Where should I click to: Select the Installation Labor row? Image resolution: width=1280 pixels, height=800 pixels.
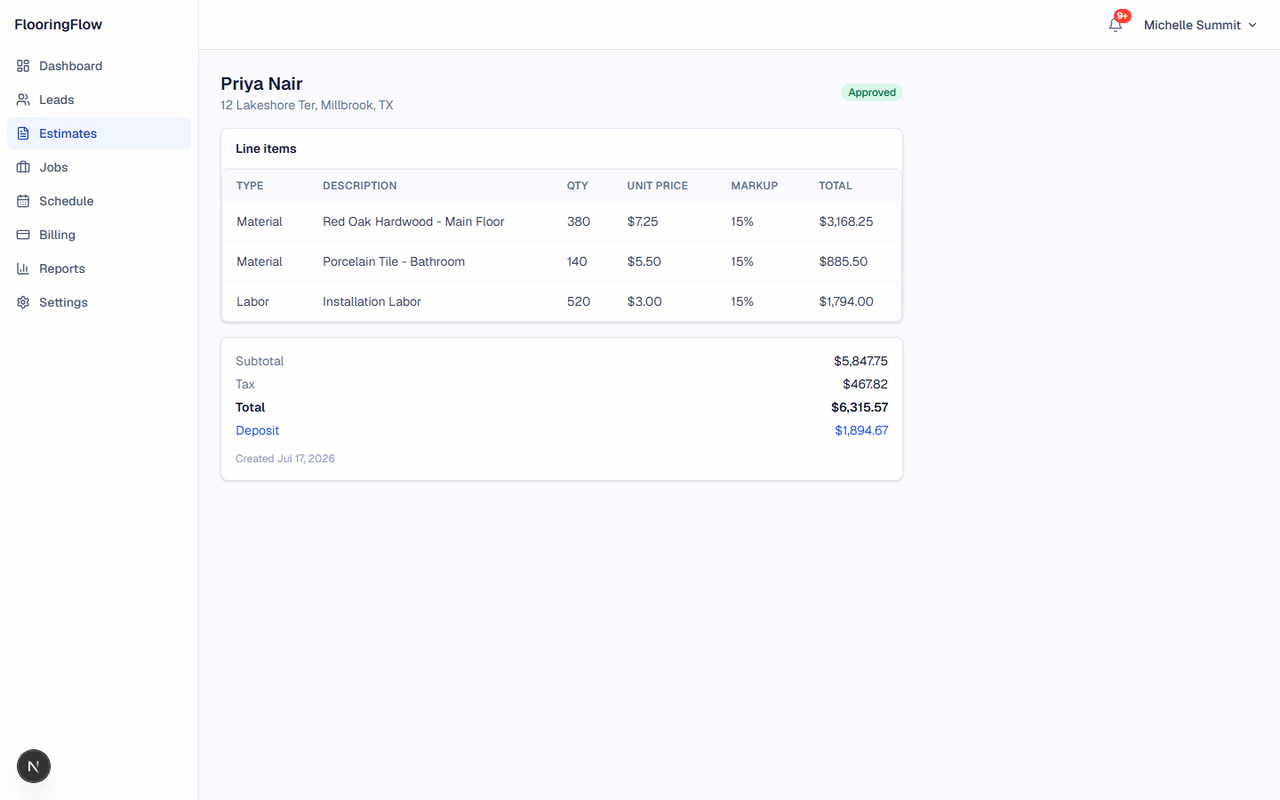tap(562, 302)
